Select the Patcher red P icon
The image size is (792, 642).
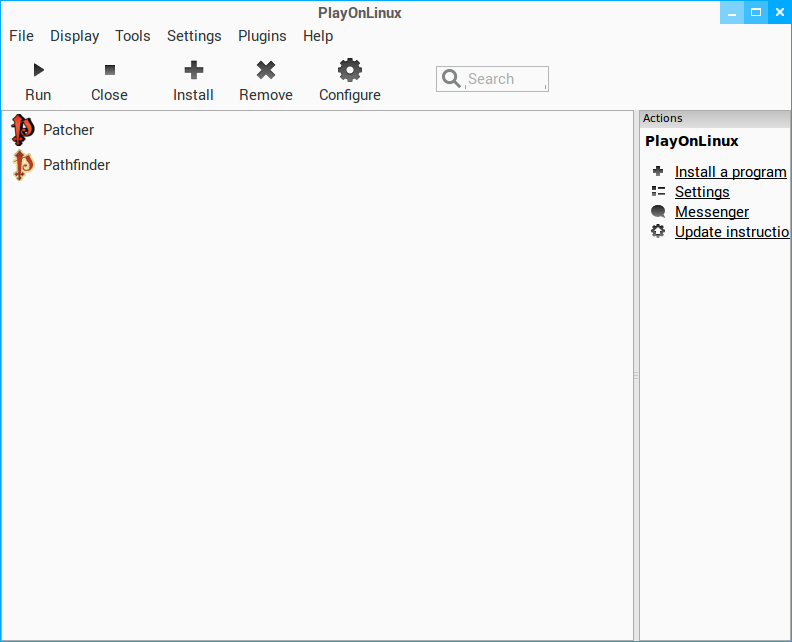[23, 130]
